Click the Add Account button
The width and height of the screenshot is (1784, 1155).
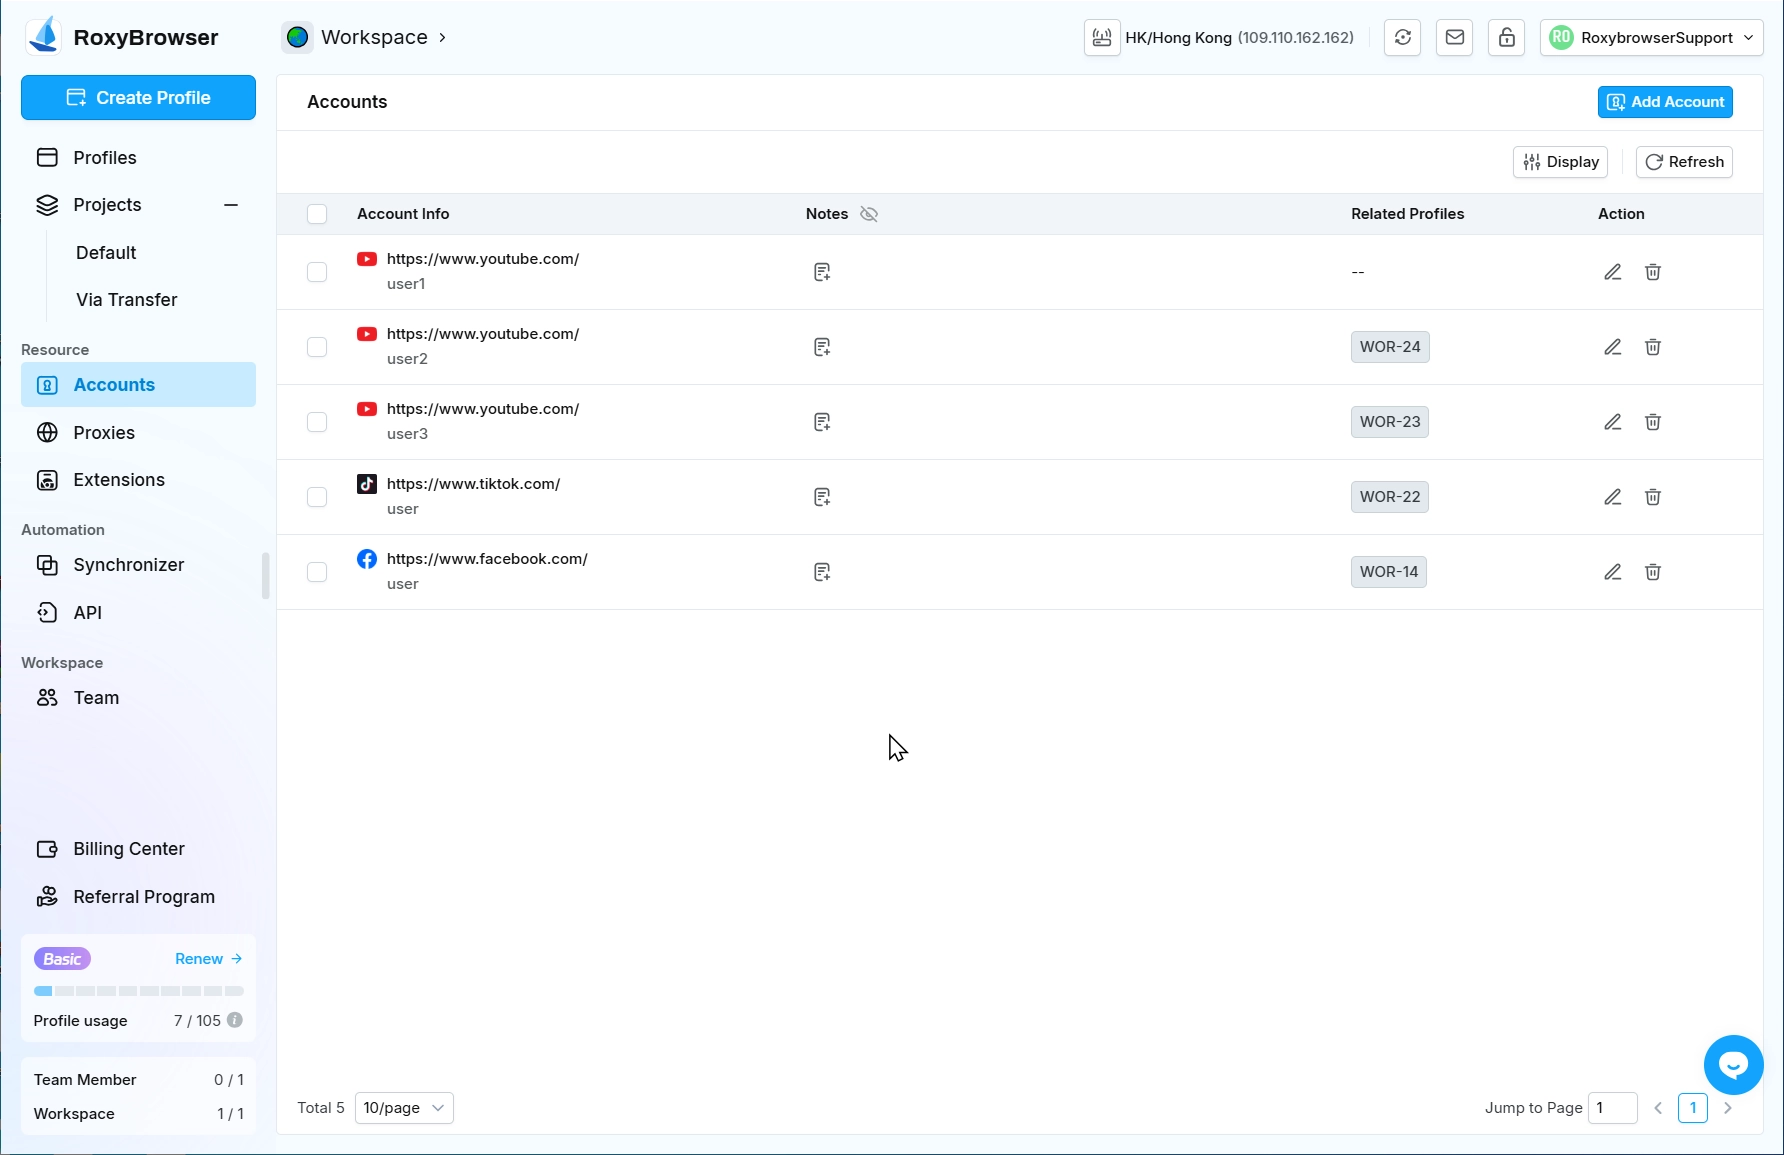(x=1665, y=102)
